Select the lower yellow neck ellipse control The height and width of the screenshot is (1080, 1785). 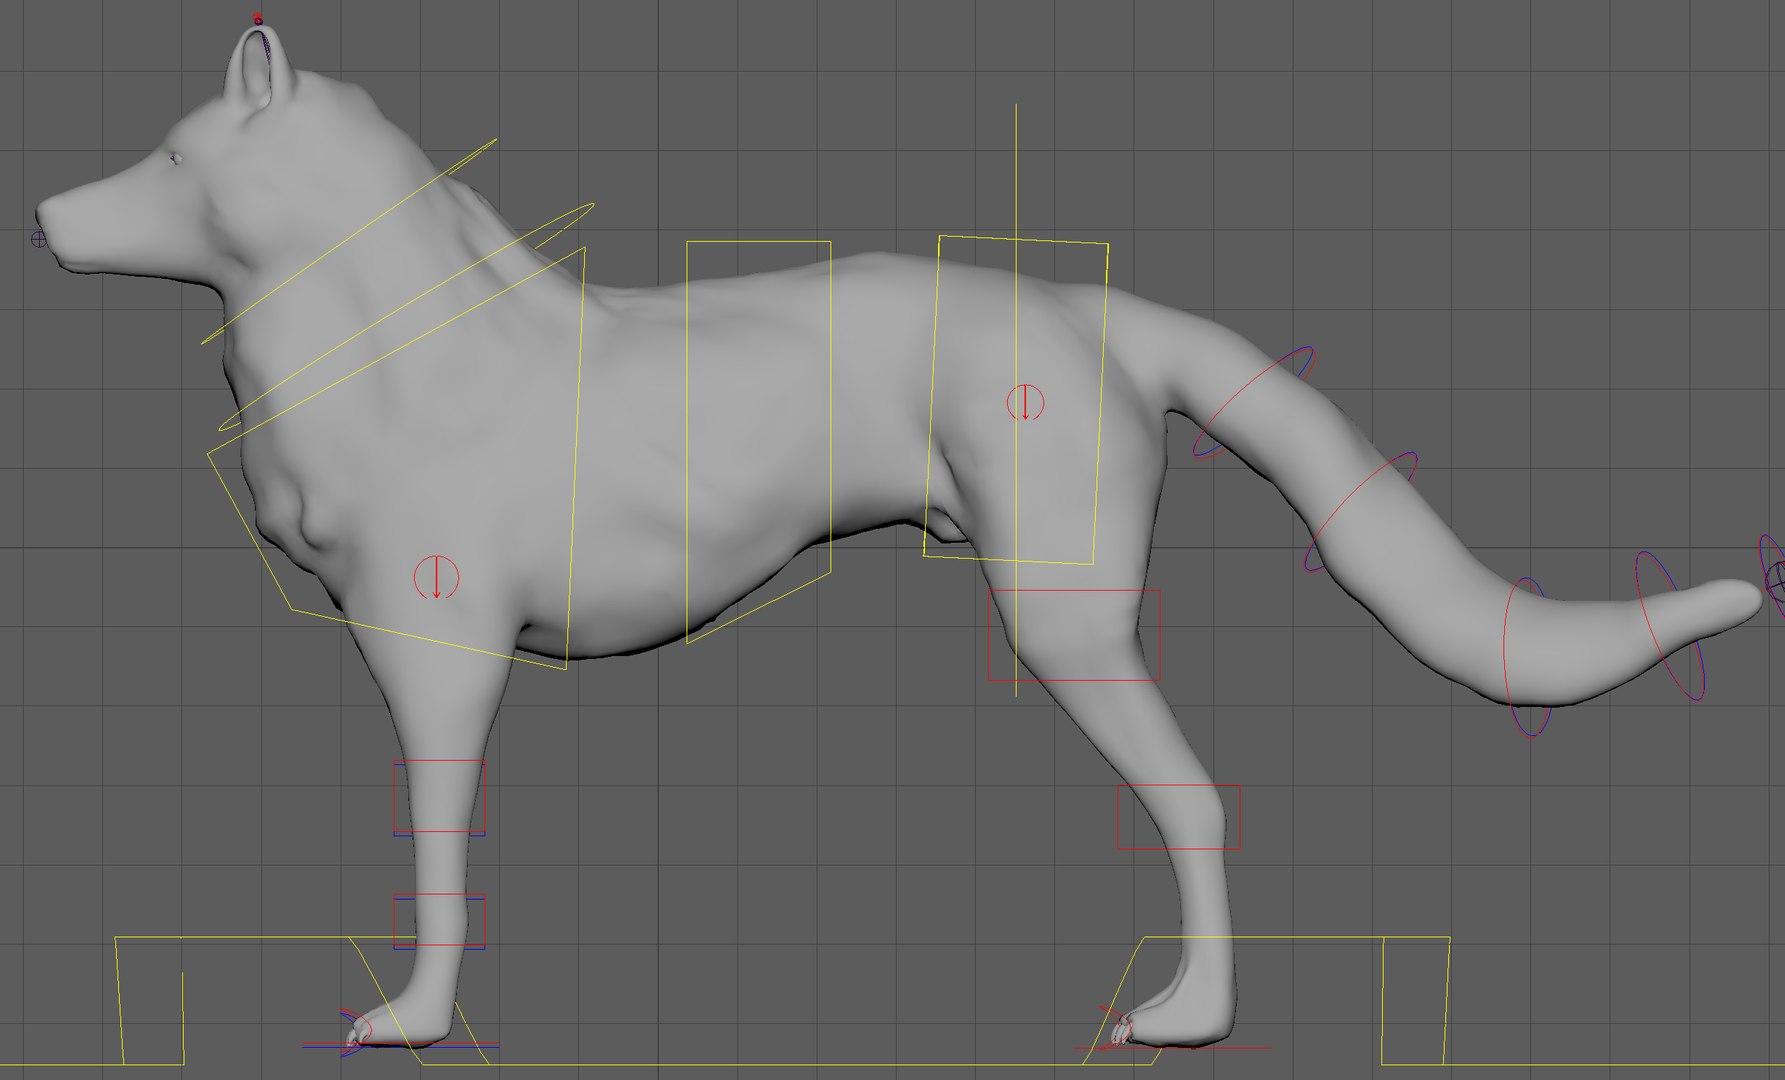406,317
